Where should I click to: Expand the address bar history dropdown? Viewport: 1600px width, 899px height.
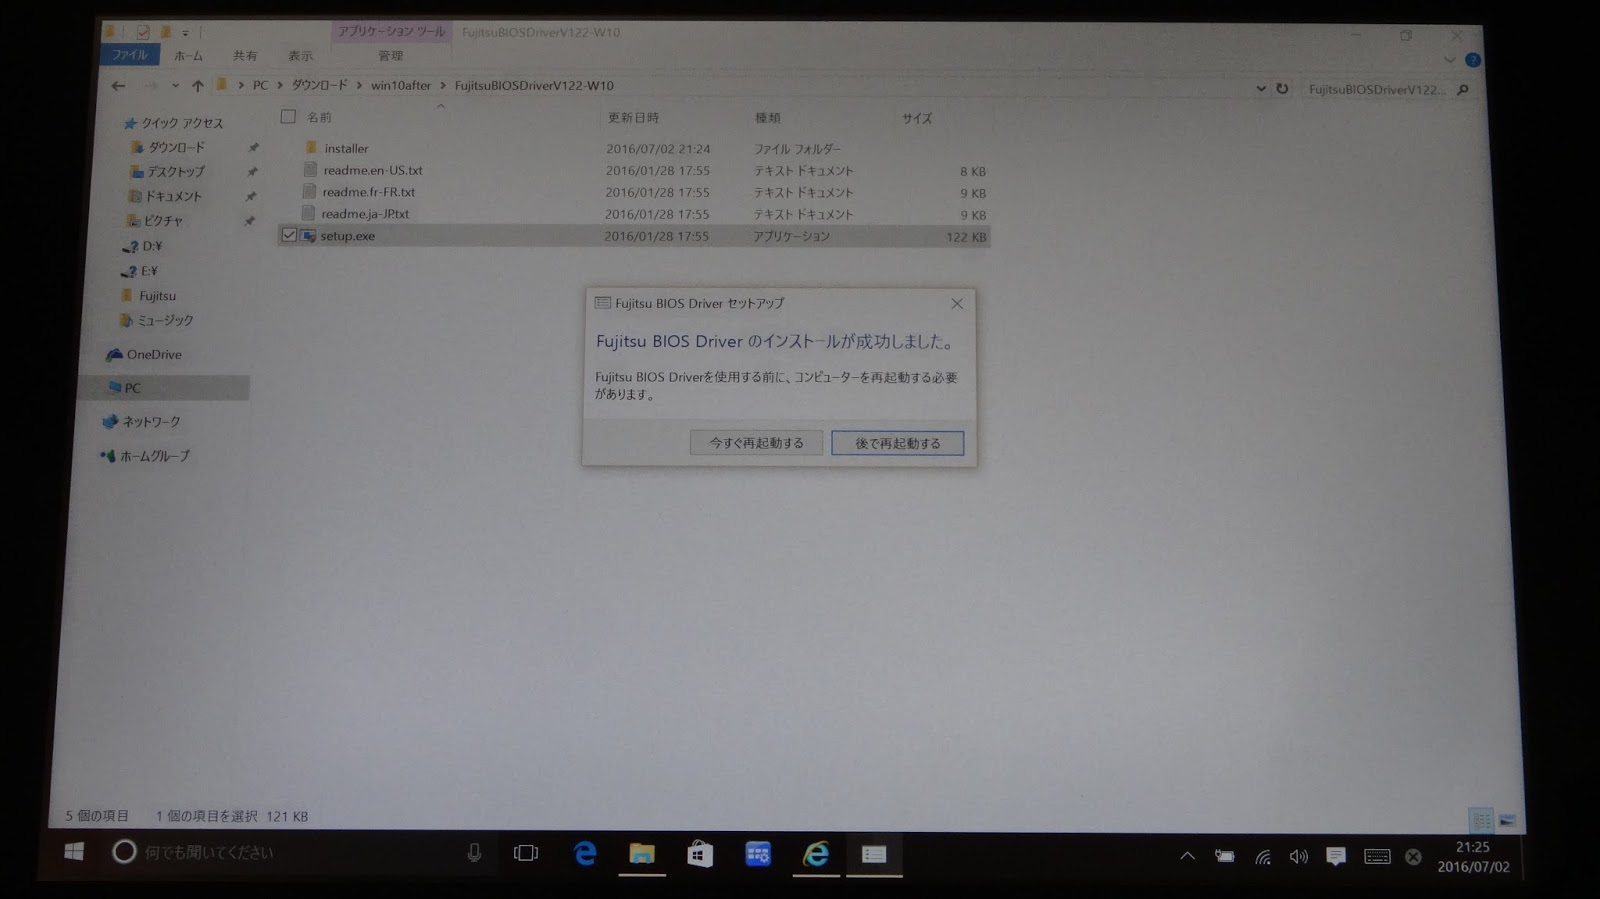[x=1260, y=89]
